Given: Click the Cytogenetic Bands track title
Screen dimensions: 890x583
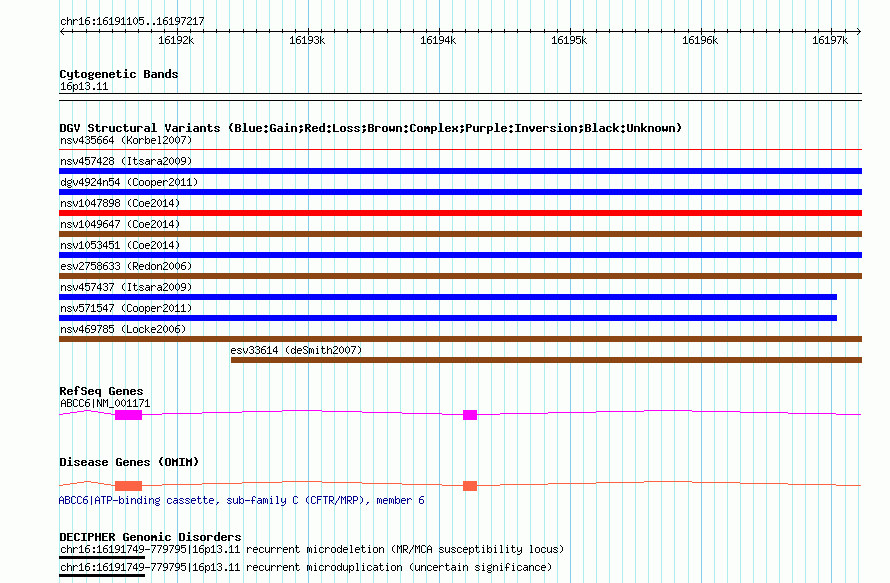Looking at the screenshot, I should pos(119,74).
